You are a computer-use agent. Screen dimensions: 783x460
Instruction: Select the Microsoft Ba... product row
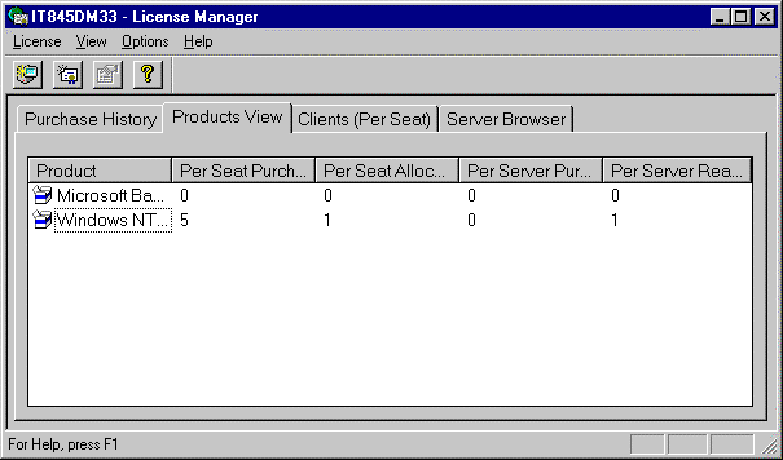tap(390, 195)
